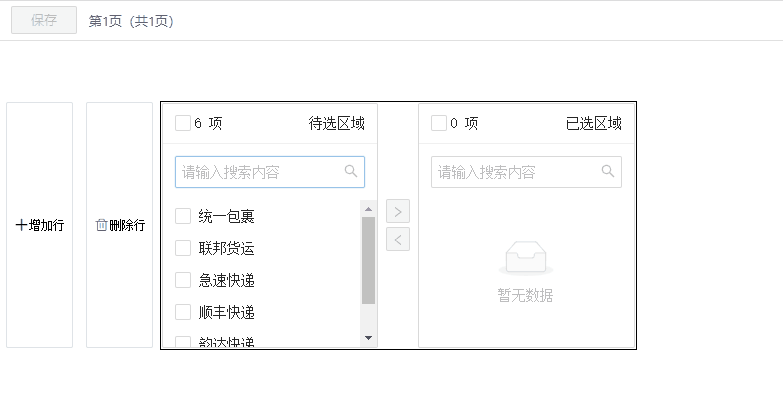Focus the 待选区域 search input field
This screenshot has width=783, height=402.
tap(260, 172)
